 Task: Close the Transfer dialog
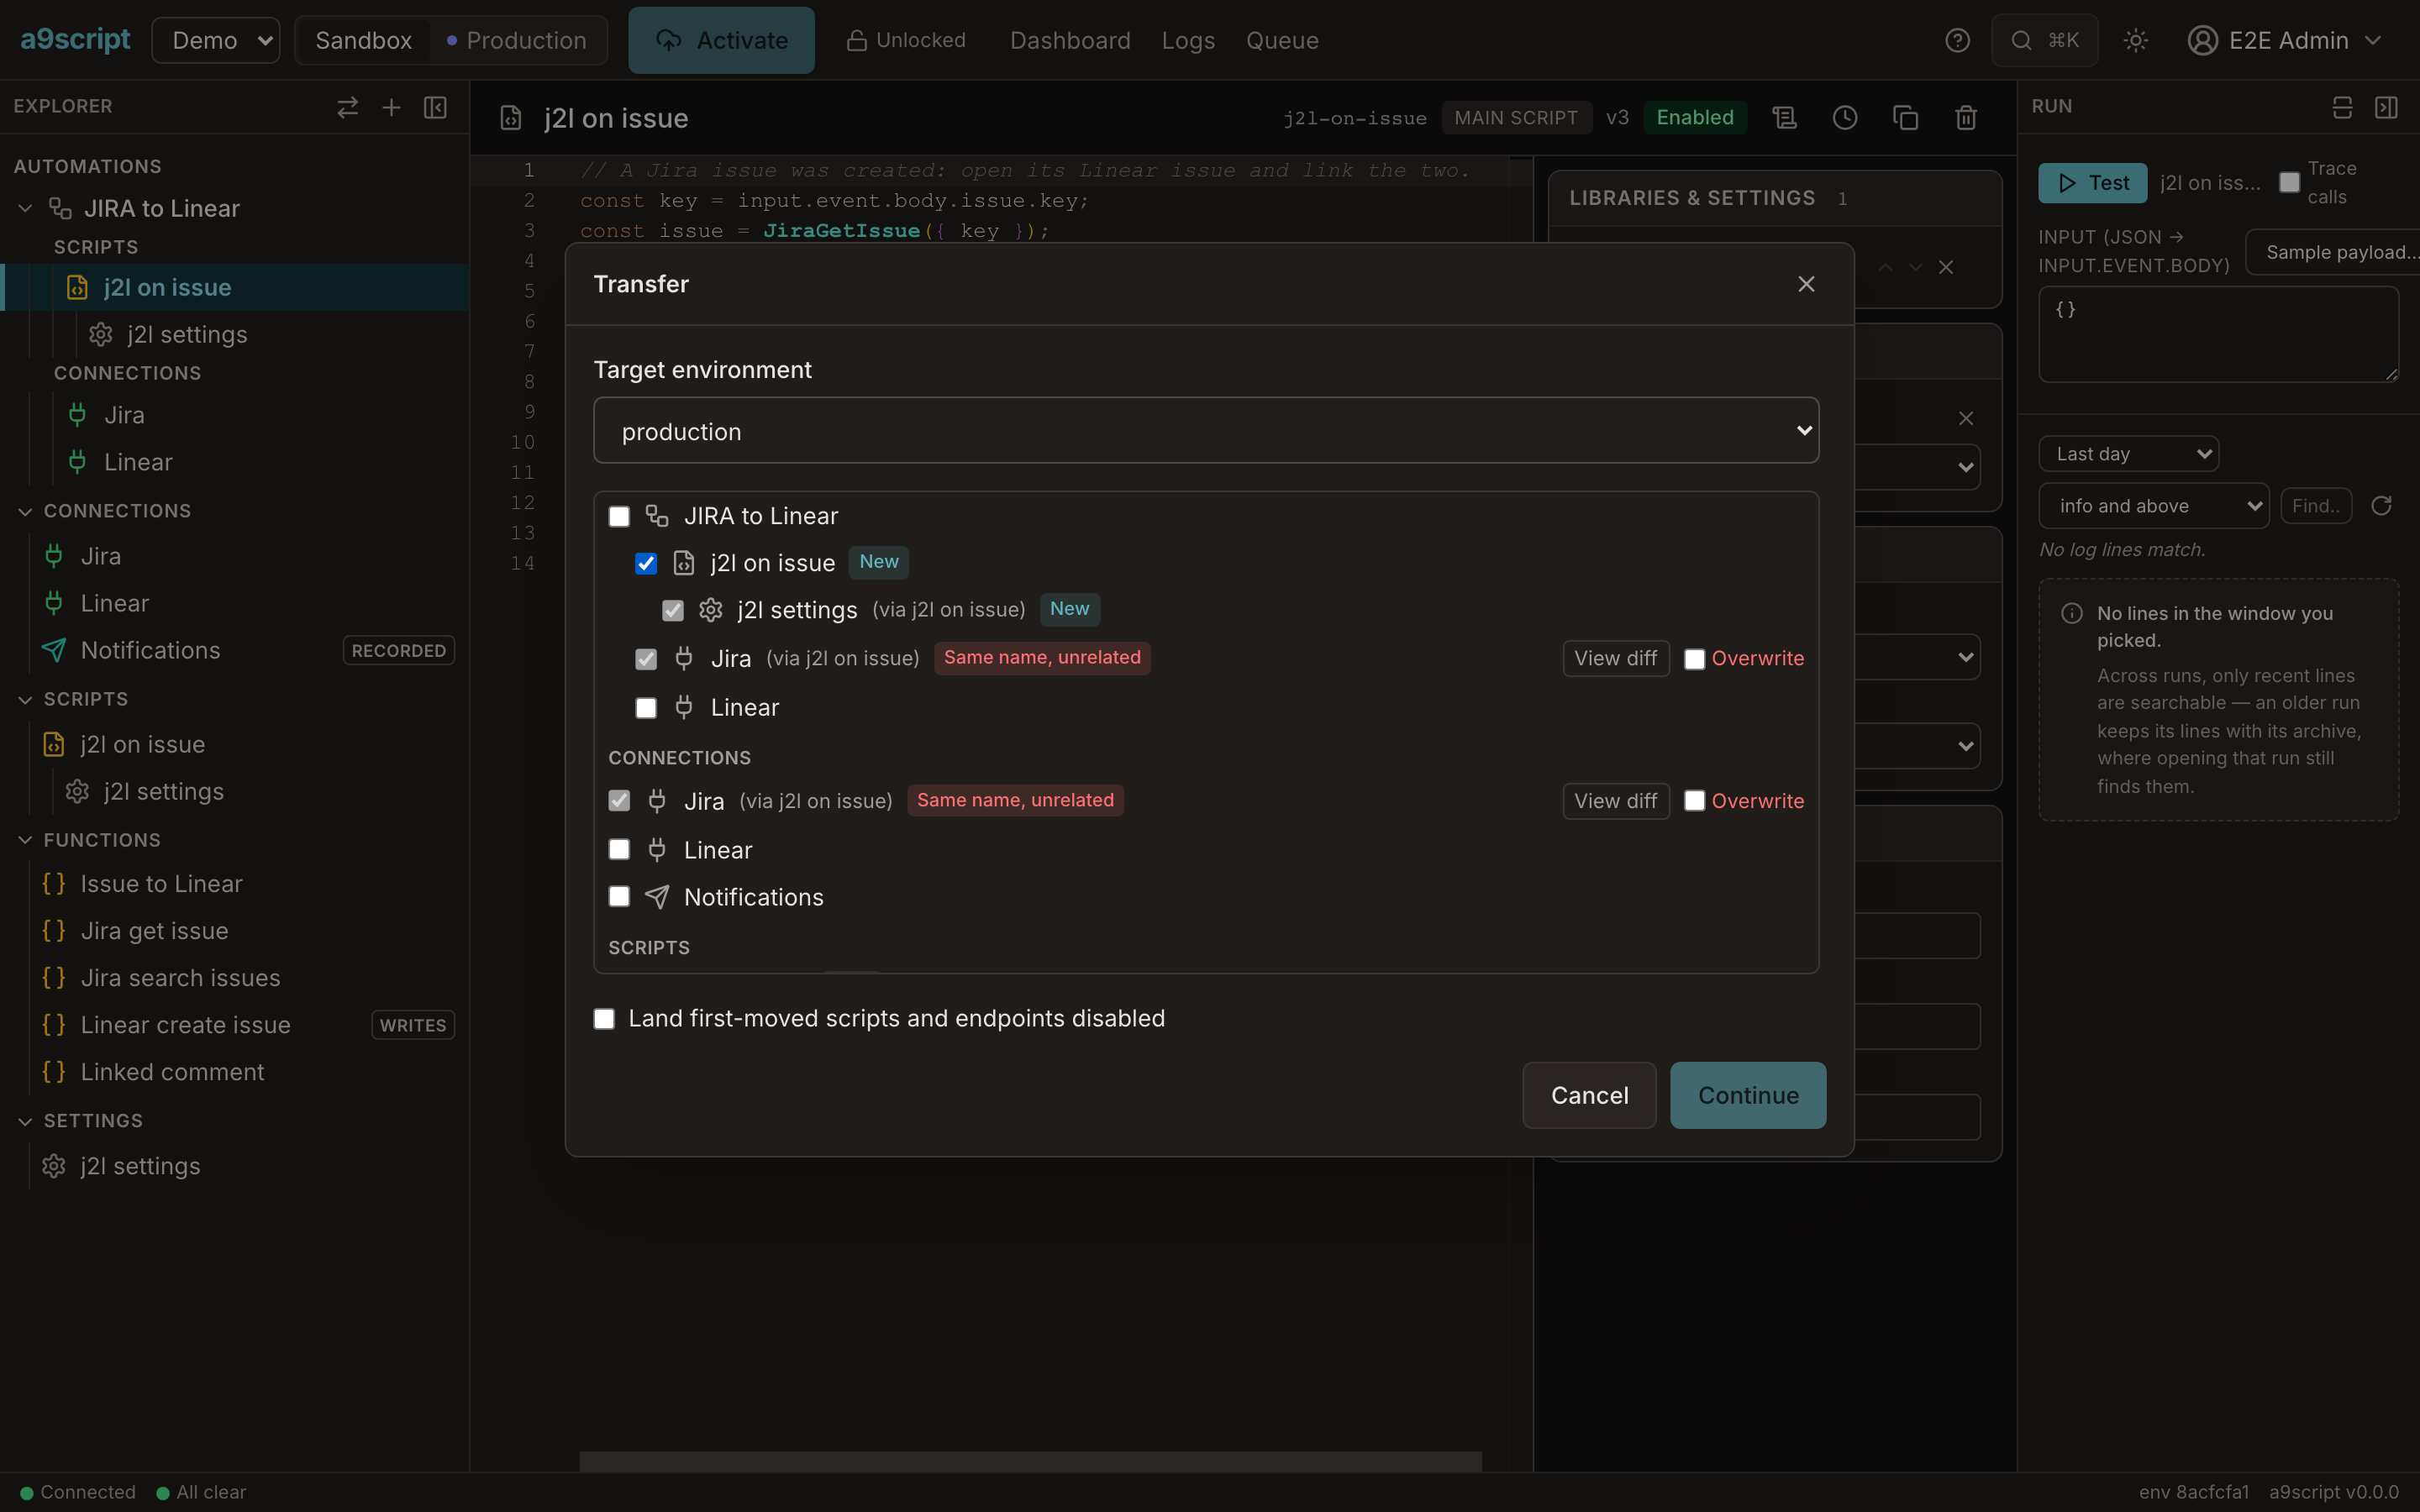click(x=1806, y=284)
